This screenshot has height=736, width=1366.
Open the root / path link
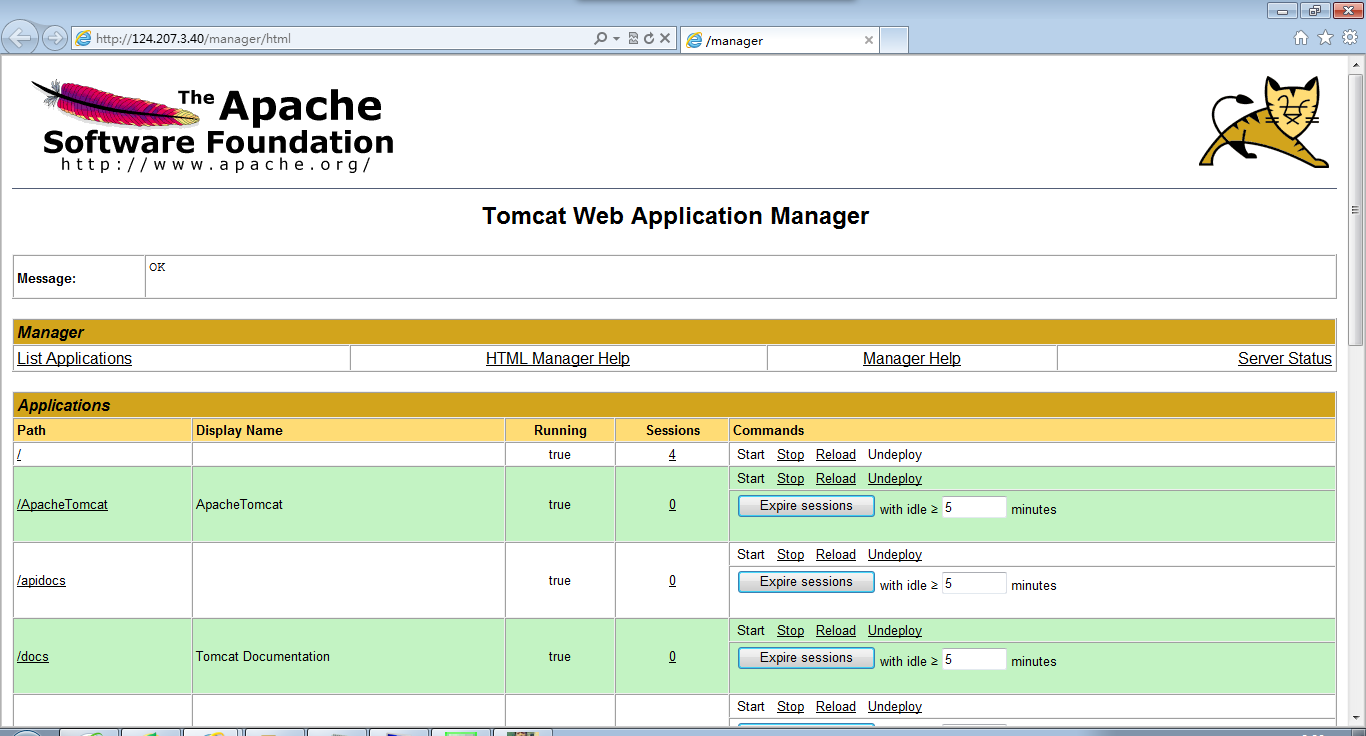19,455
